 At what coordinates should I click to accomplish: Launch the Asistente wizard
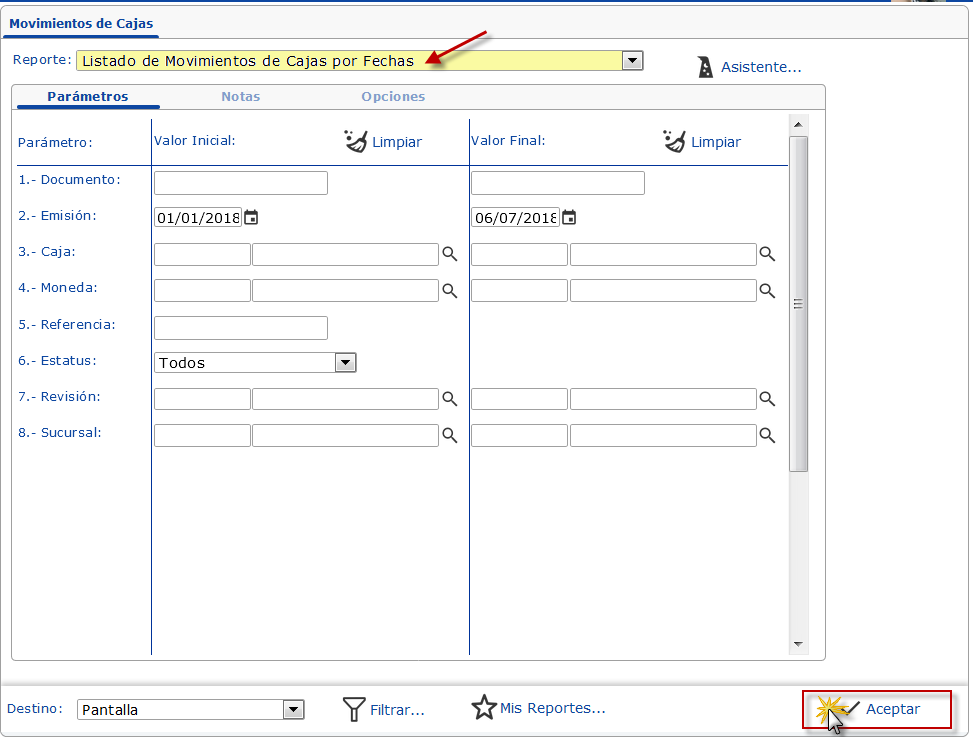749,67
